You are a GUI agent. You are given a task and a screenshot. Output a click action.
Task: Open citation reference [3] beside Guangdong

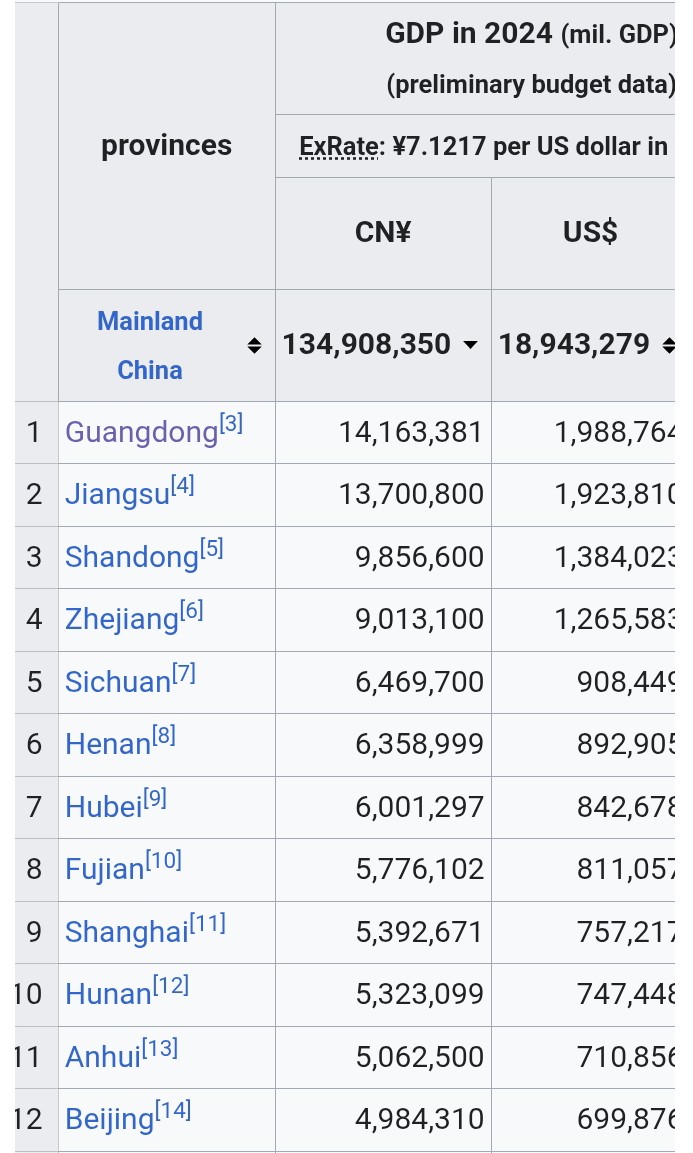point(231,424)
